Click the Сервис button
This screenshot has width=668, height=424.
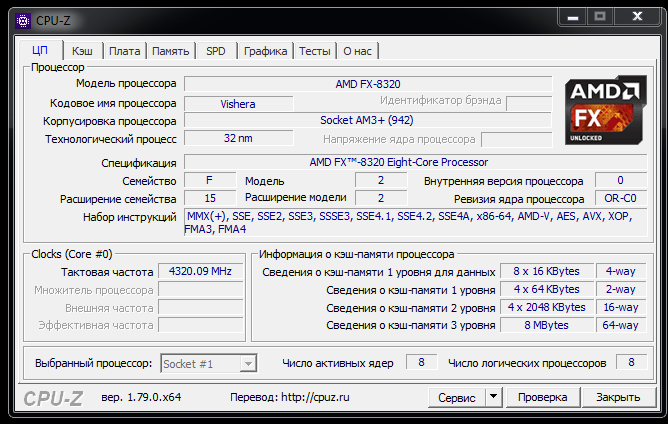[457, 397]
